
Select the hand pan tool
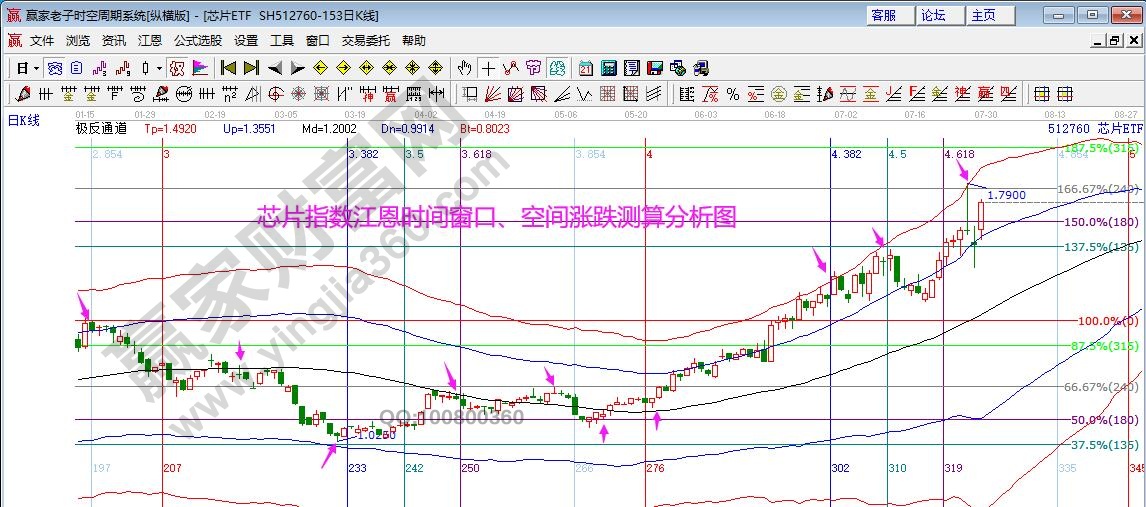coord(464,68)
